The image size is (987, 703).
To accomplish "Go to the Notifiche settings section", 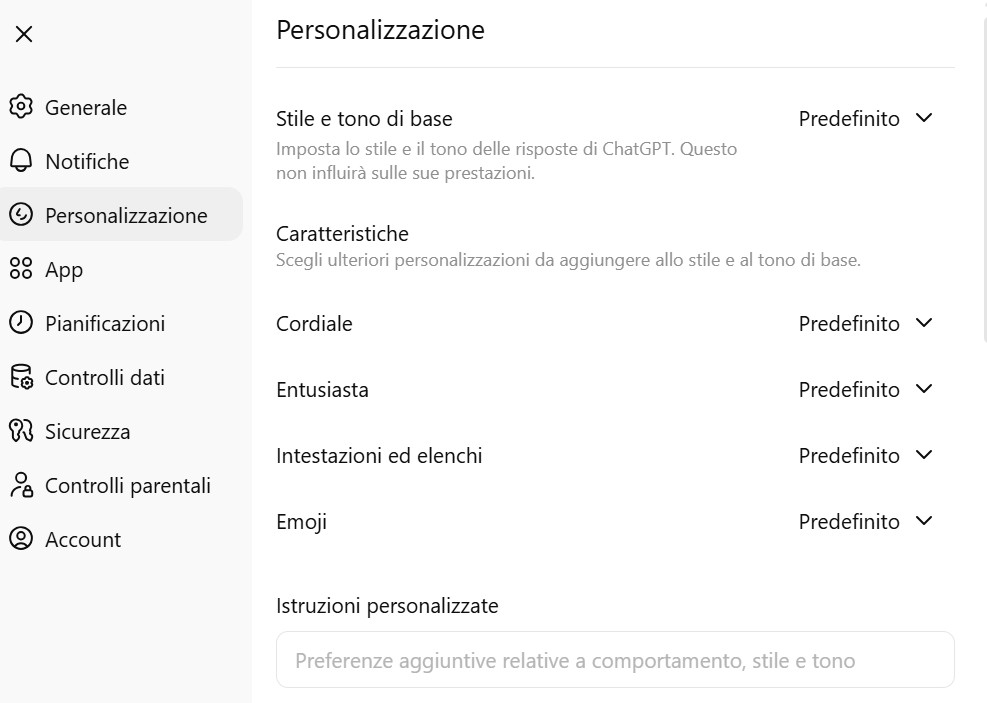I will pyautogui.click(x=87, y=161).
